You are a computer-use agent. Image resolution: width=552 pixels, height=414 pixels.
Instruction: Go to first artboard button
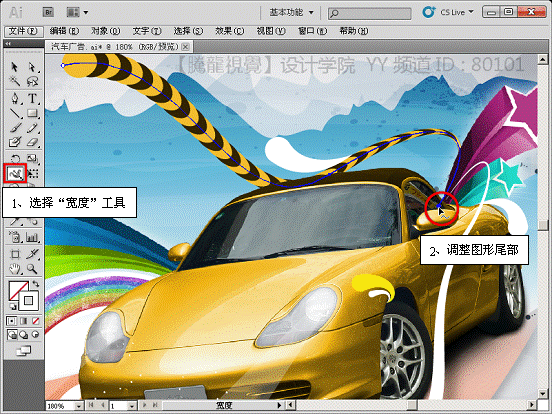[x=91, y=406]
